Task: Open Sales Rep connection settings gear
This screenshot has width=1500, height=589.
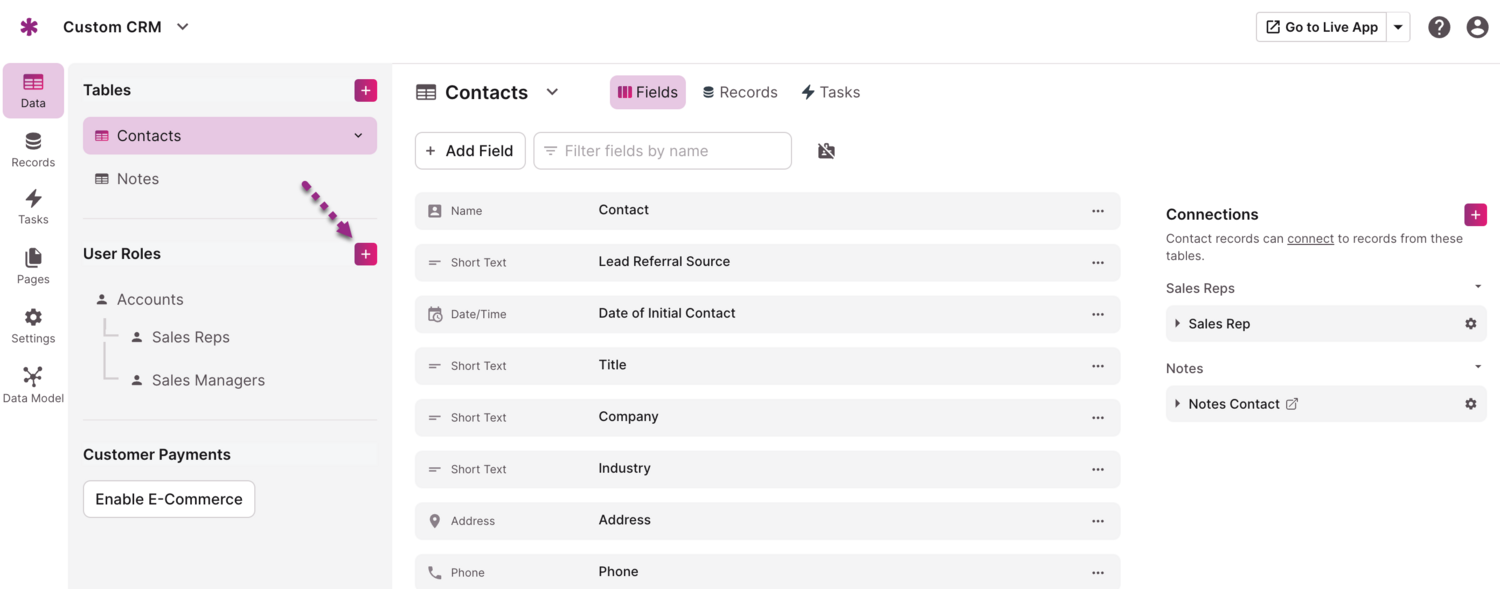Action: coord(1470,324)
